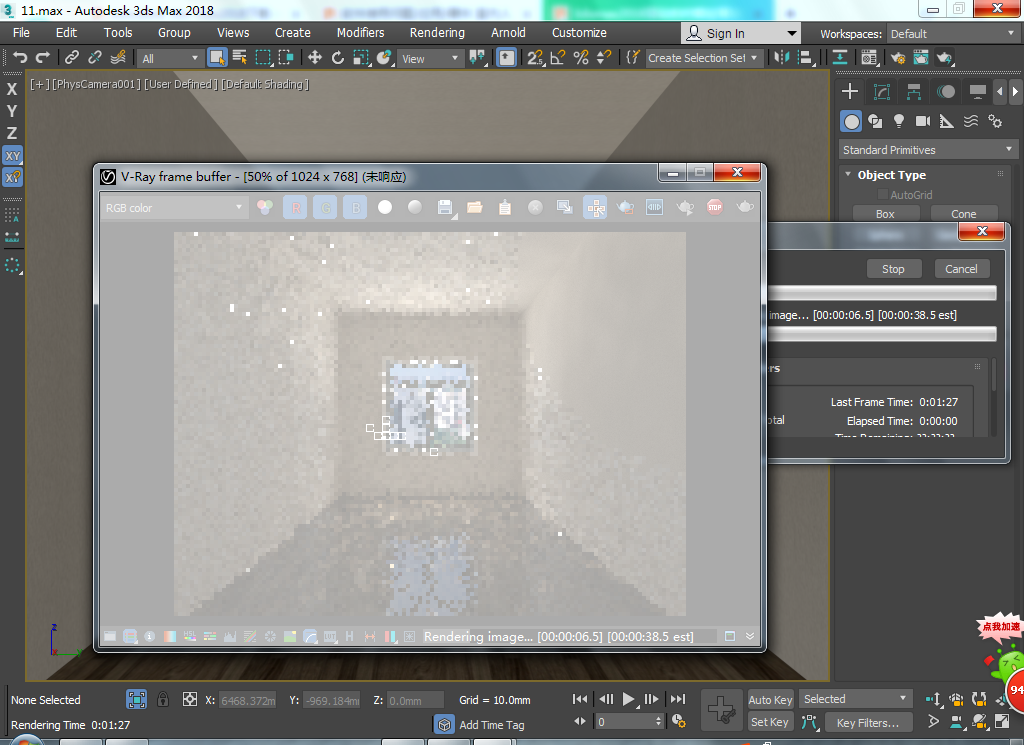Screen dimensions: 1024x745
Task: Toggle the selection lock padlock icon
Action: point(163,699)
